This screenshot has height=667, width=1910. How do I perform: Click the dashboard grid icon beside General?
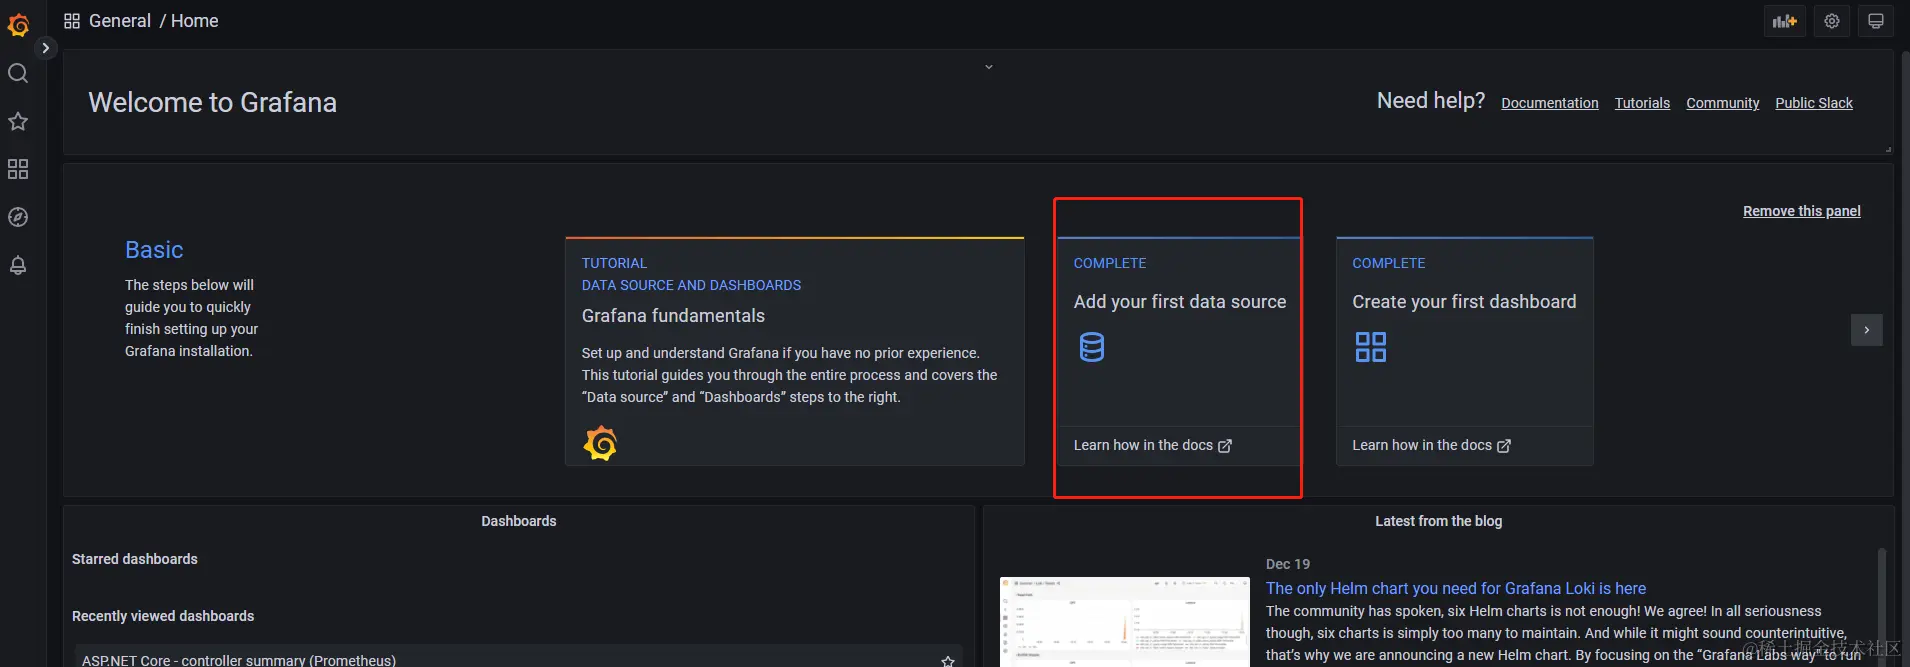coord(72,21)
